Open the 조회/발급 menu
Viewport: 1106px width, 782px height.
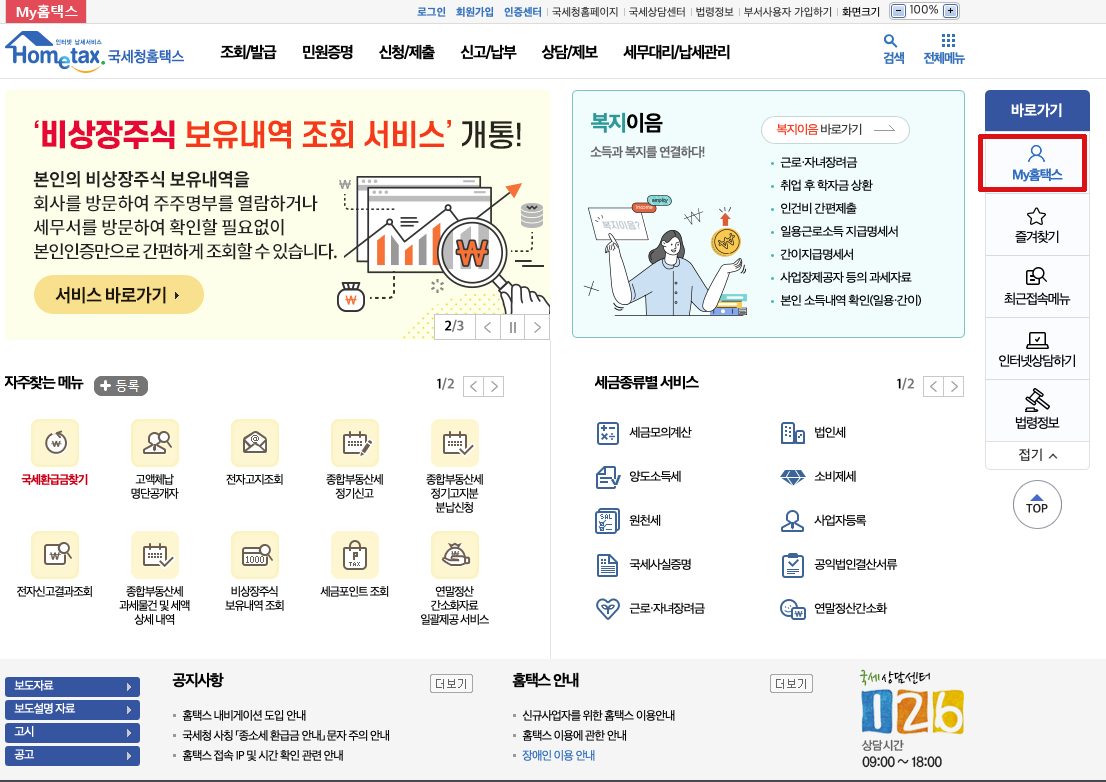[x=248, y=52]
